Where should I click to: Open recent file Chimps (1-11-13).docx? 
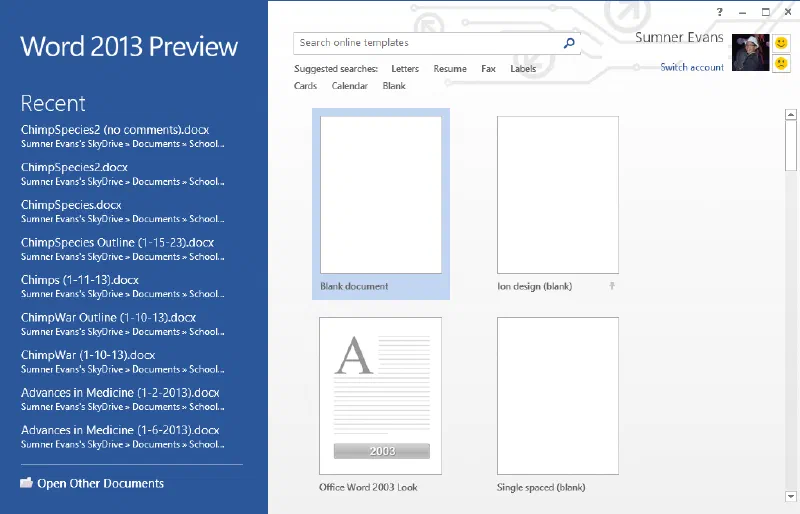pos(122,286)
